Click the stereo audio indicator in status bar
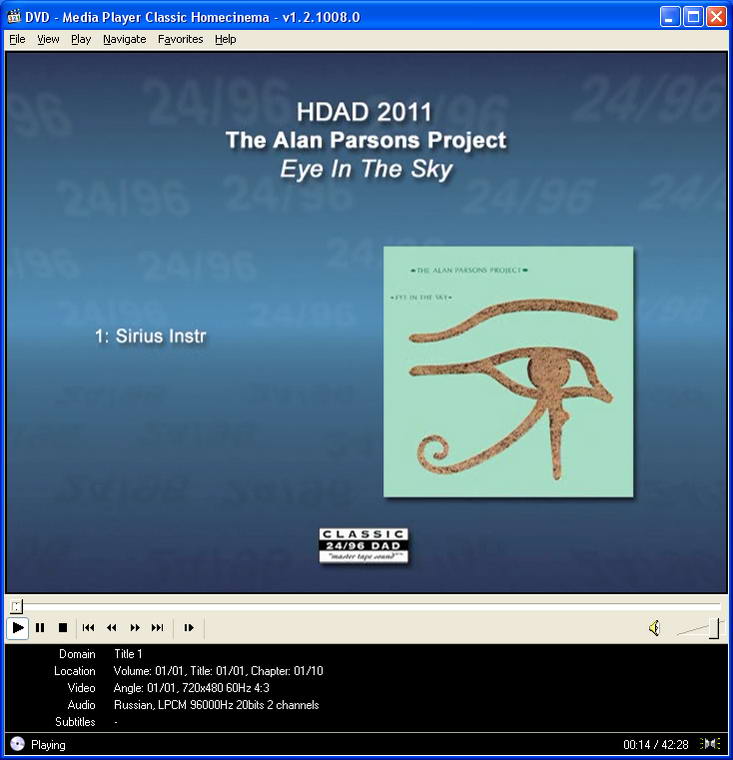Screen dimensions: 733x760 click(710, 744)
